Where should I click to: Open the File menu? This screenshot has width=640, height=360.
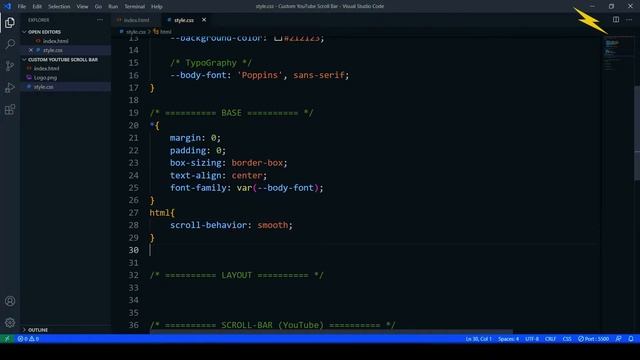[x=22, y=7]
